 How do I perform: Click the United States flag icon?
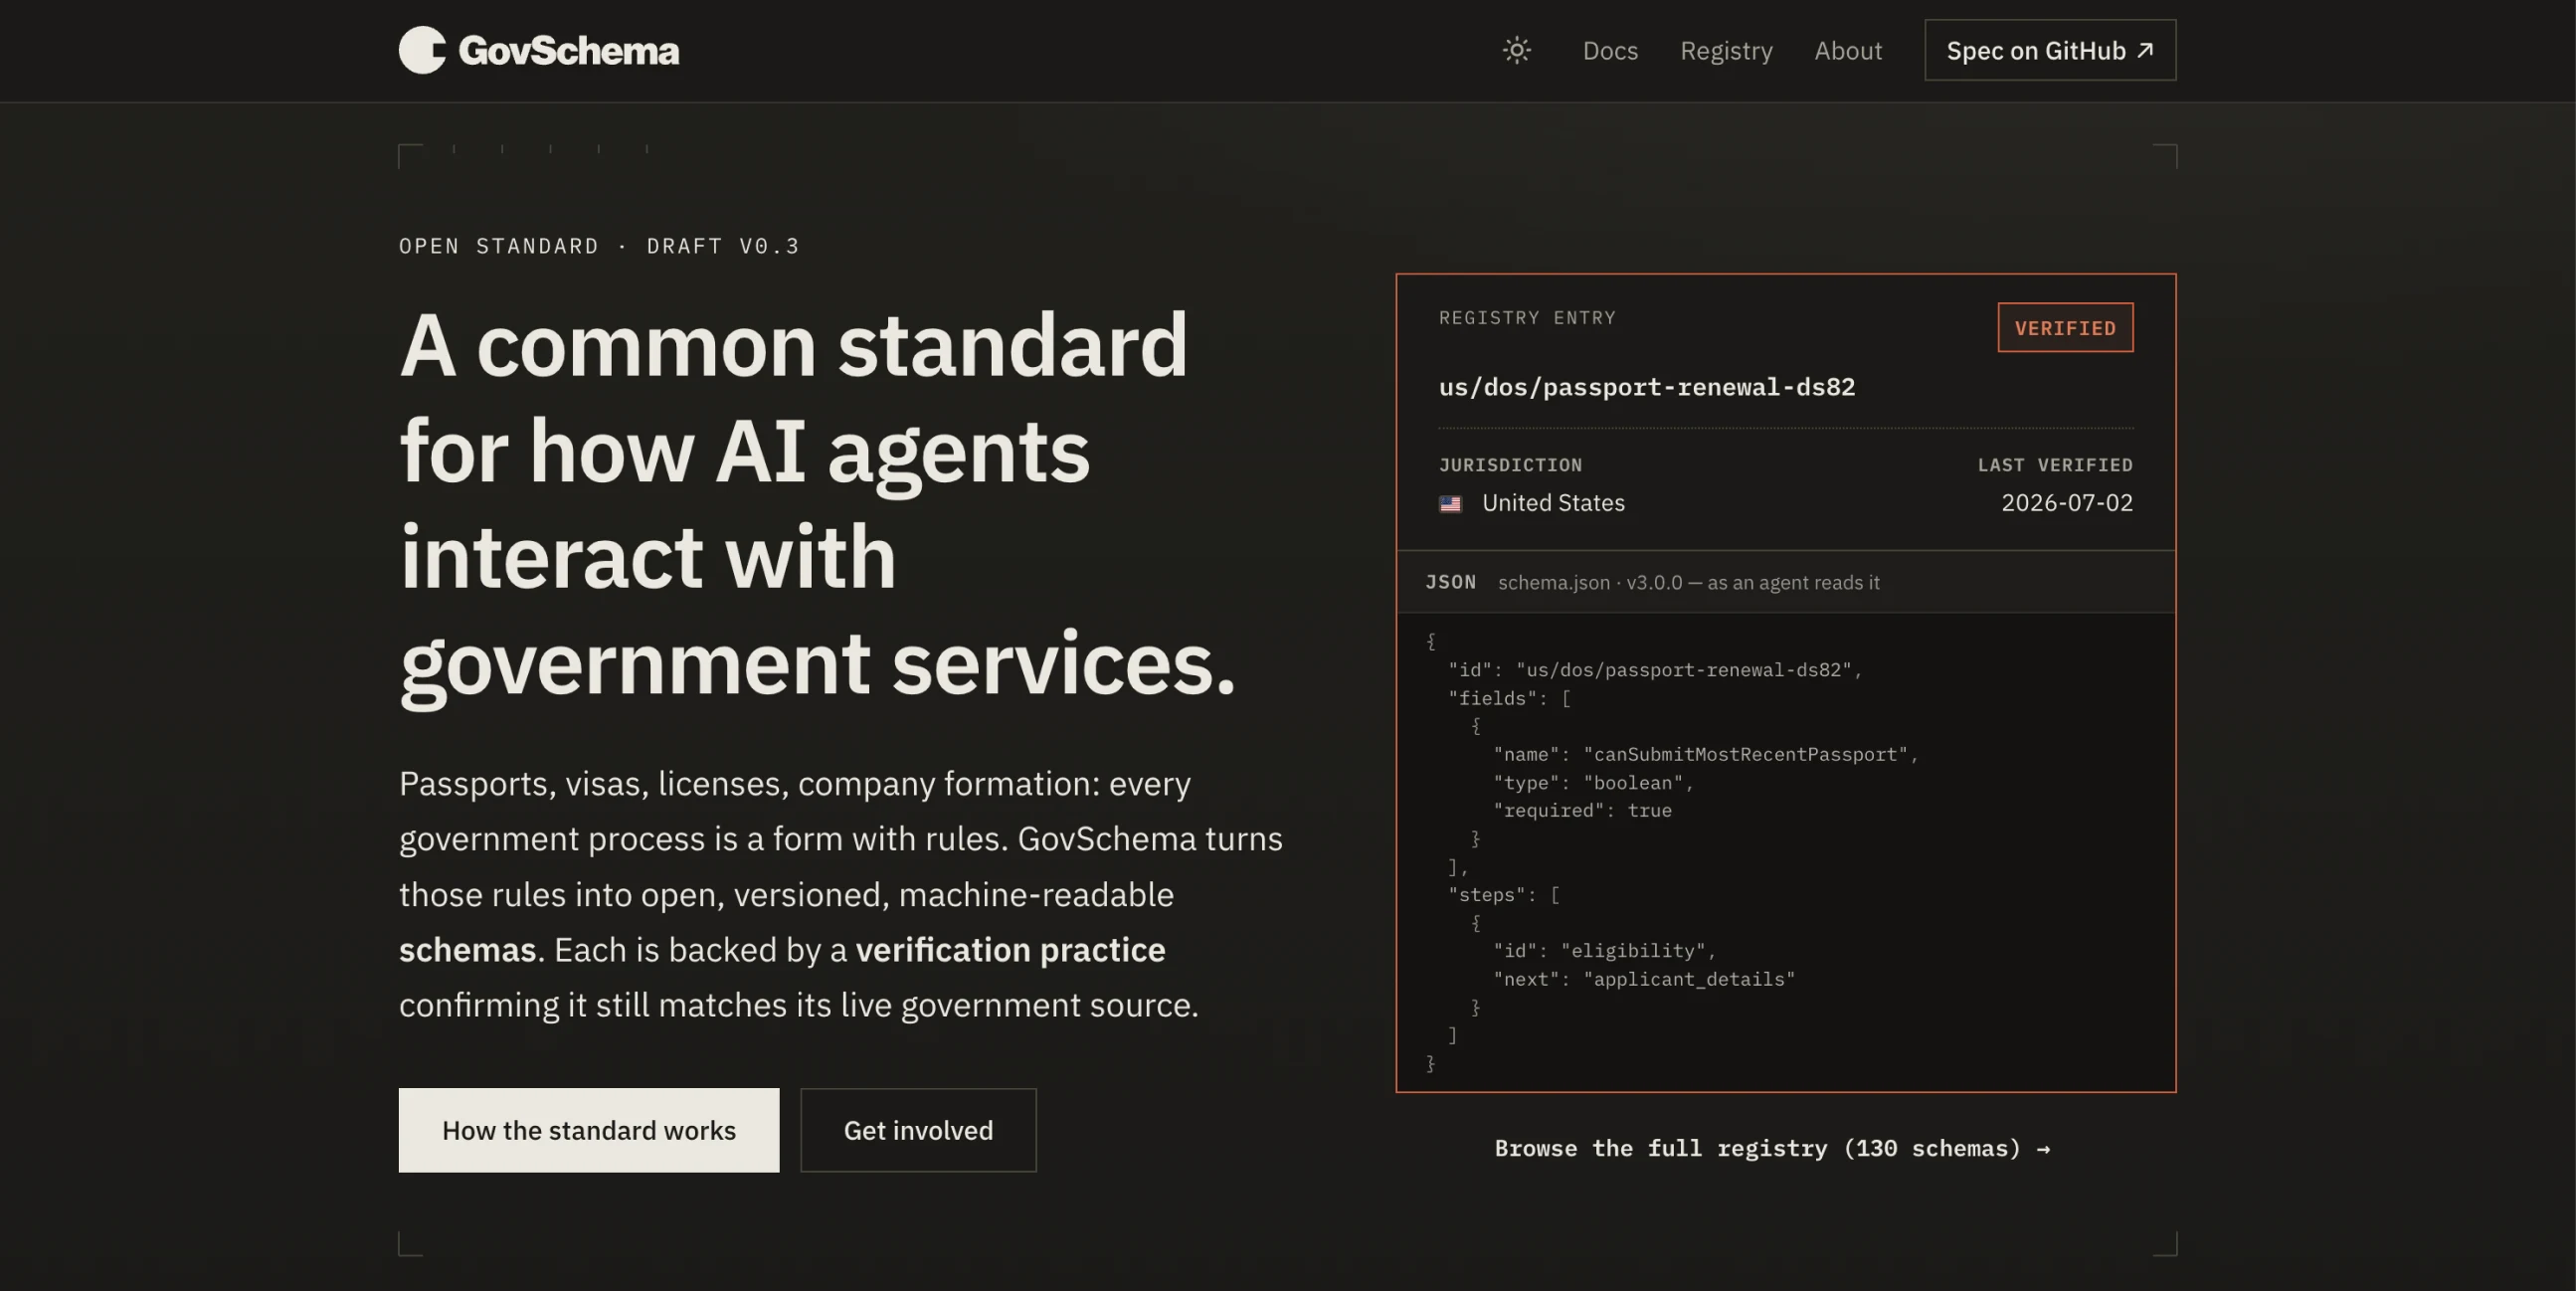pos(1450,504)
